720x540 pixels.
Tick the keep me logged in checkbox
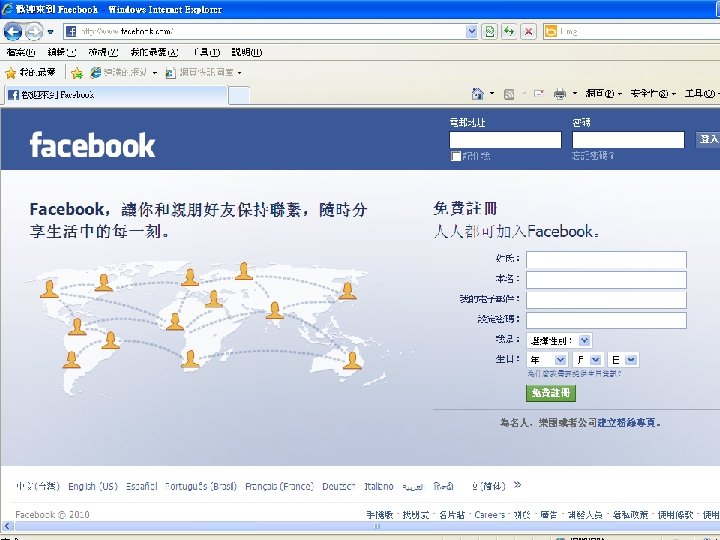click(x=456, y=156)
